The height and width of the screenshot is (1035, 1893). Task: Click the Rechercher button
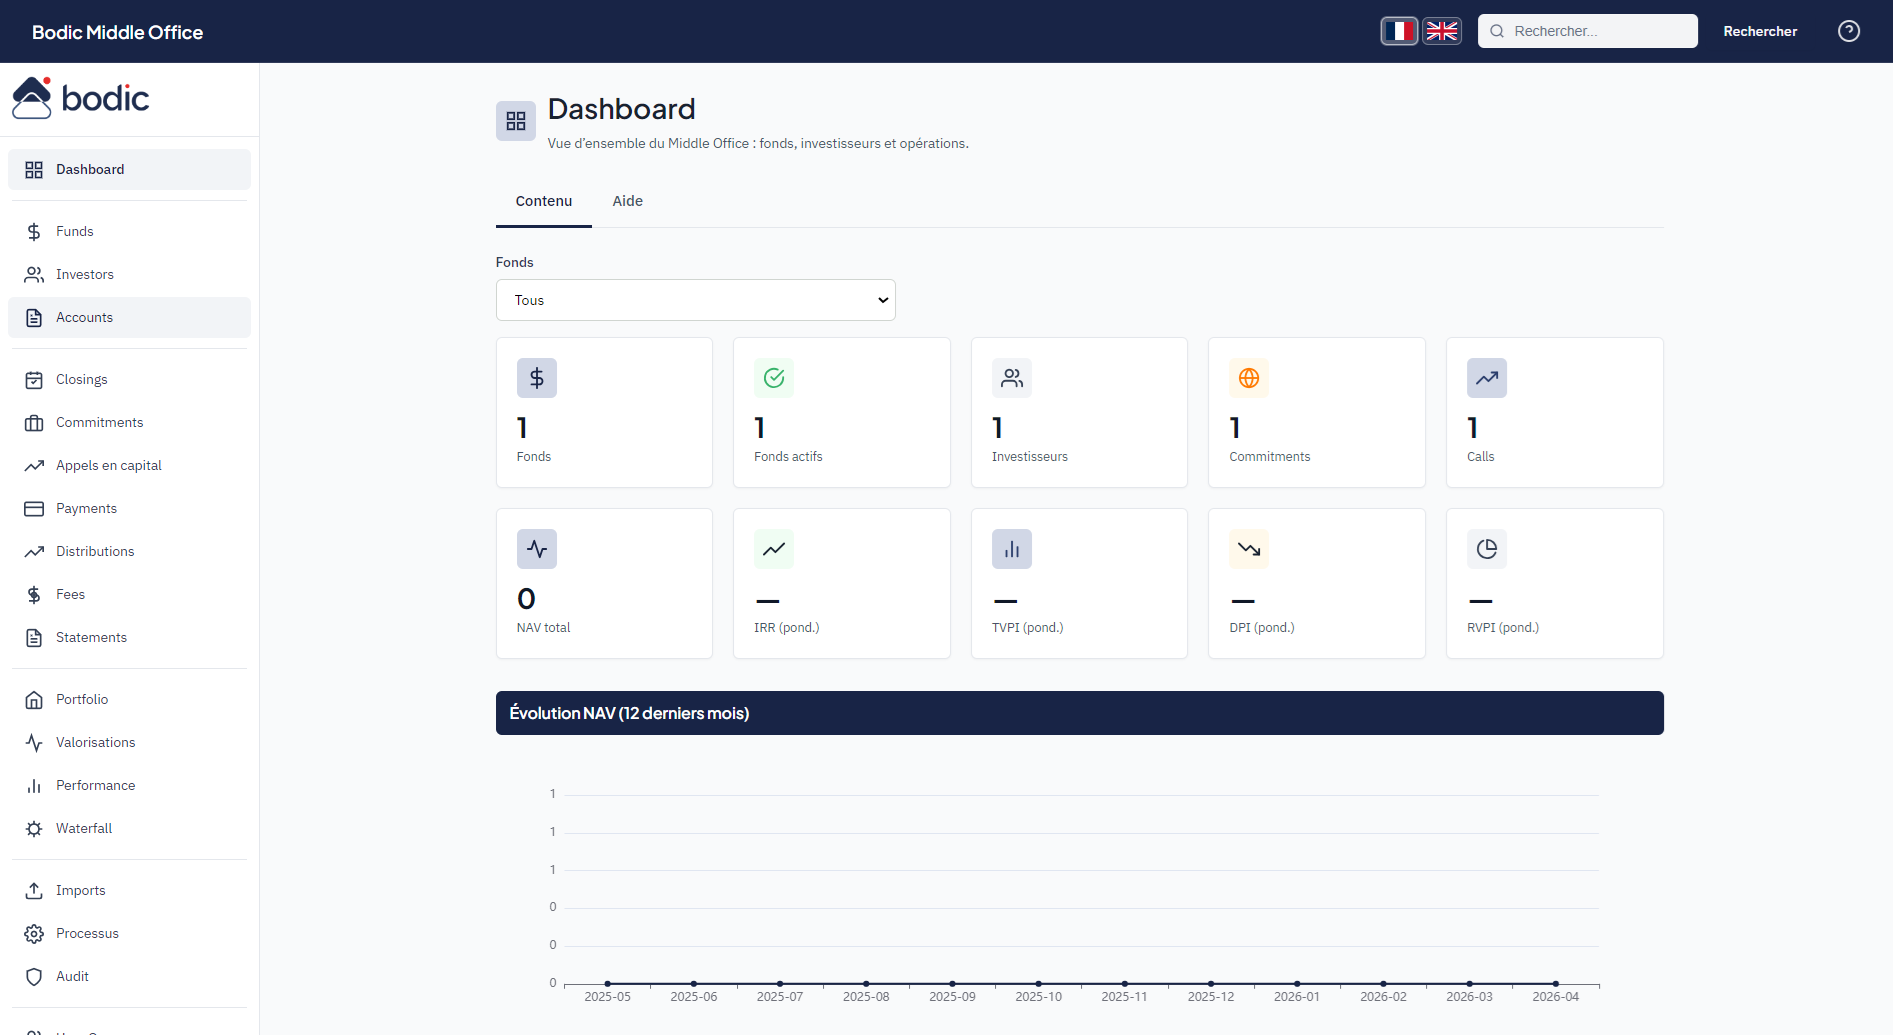(1760, 31)
